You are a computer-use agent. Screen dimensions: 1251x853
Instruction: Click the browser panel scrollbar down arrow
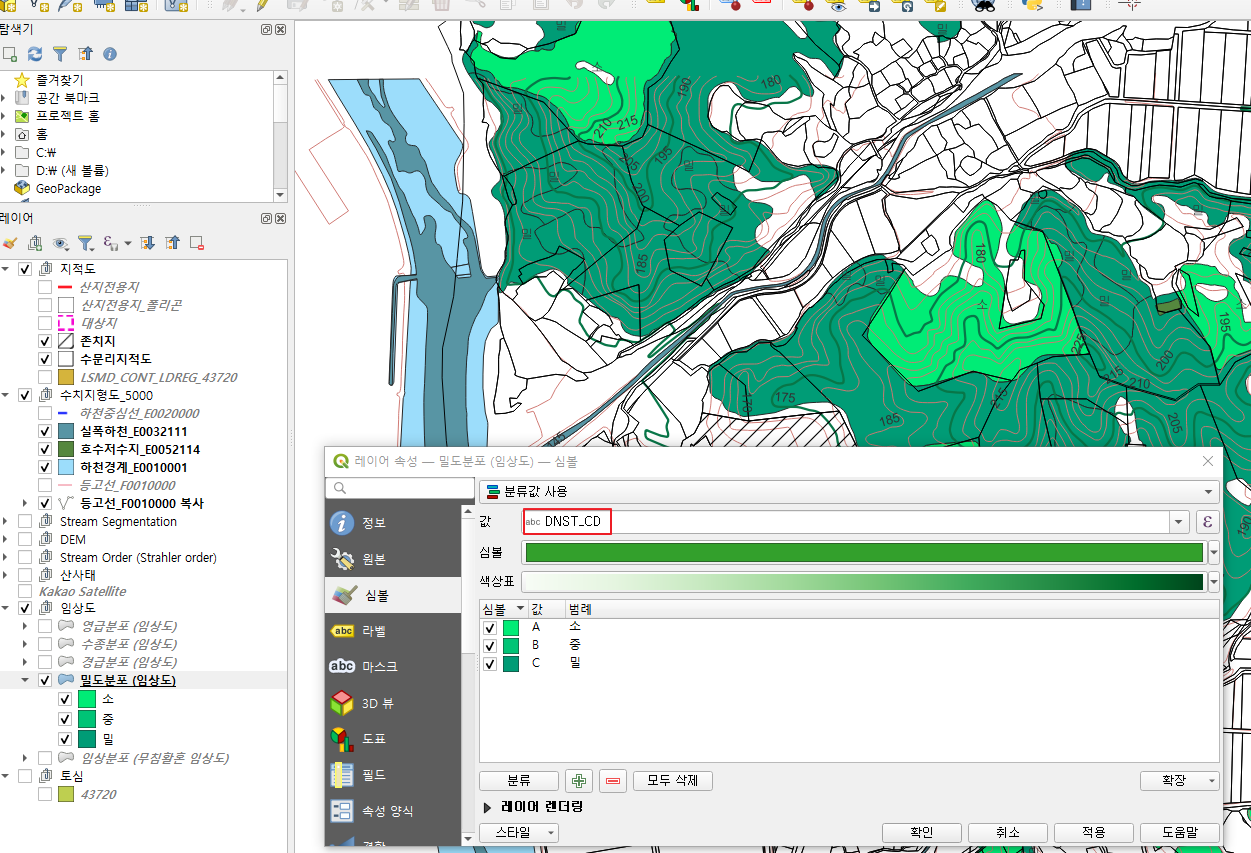coord(280,195)
